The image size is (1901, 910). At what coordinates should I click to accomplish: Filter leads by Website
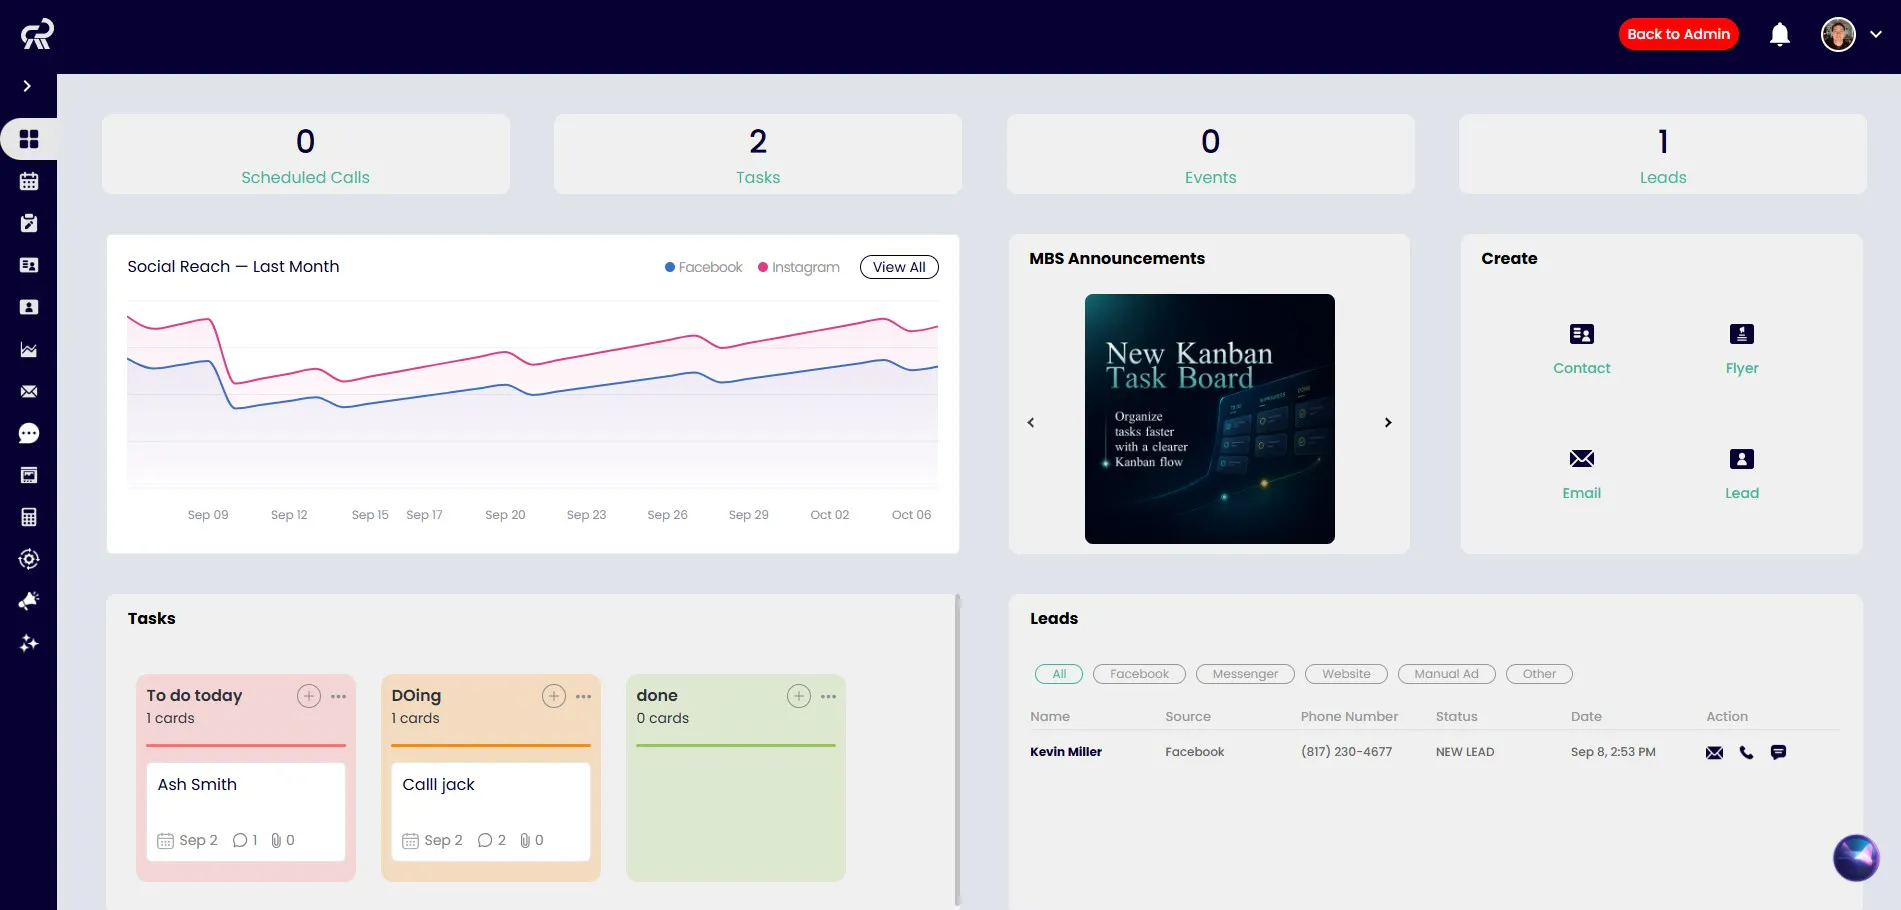click(x=1346, y=674)
